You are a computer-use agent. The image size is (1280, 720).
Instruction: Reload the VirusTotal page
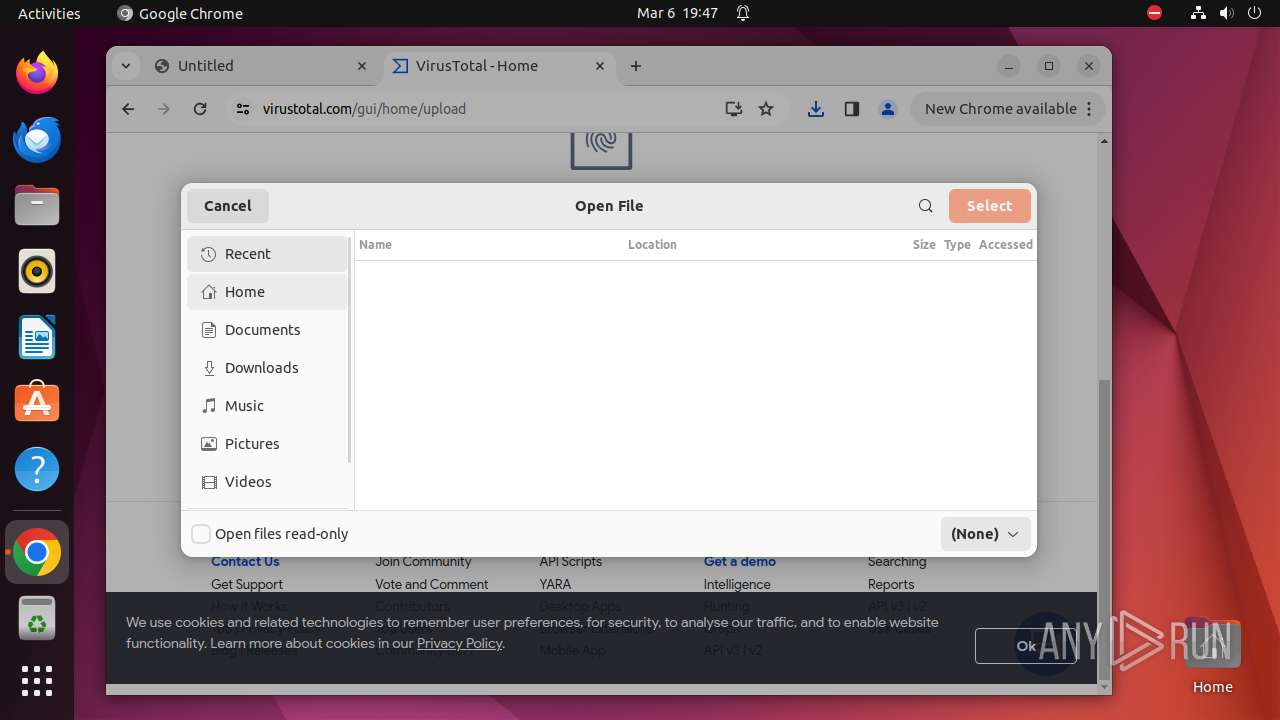pyautogui.click(x=200, y=109)
